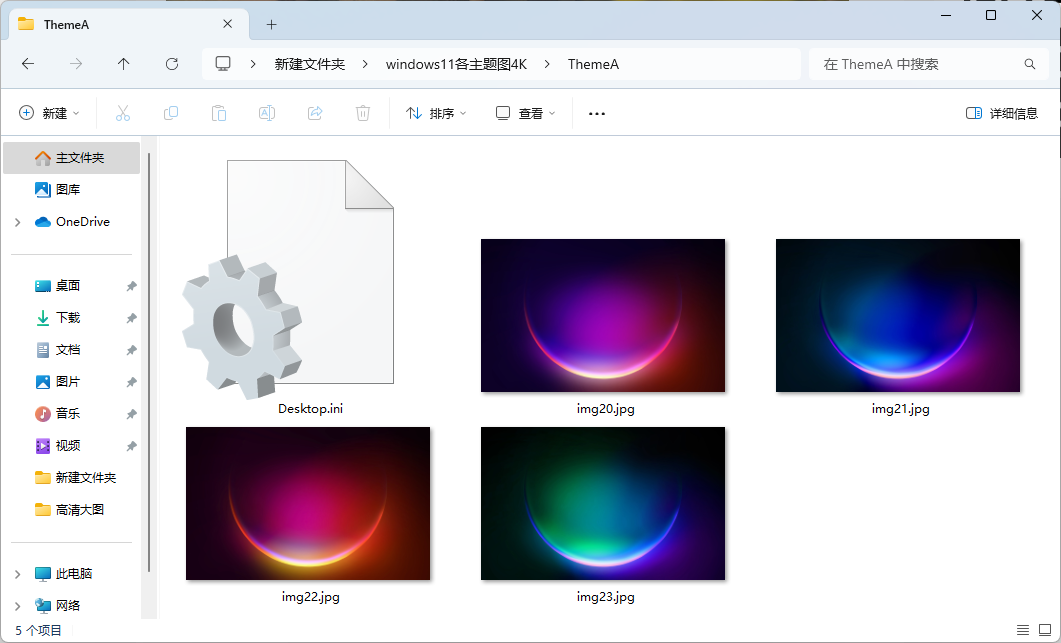Image resolution: width=1061 pixels, height=643 pixels.
Task: Expand the OneDrive tree node
Action: [18, 222]
